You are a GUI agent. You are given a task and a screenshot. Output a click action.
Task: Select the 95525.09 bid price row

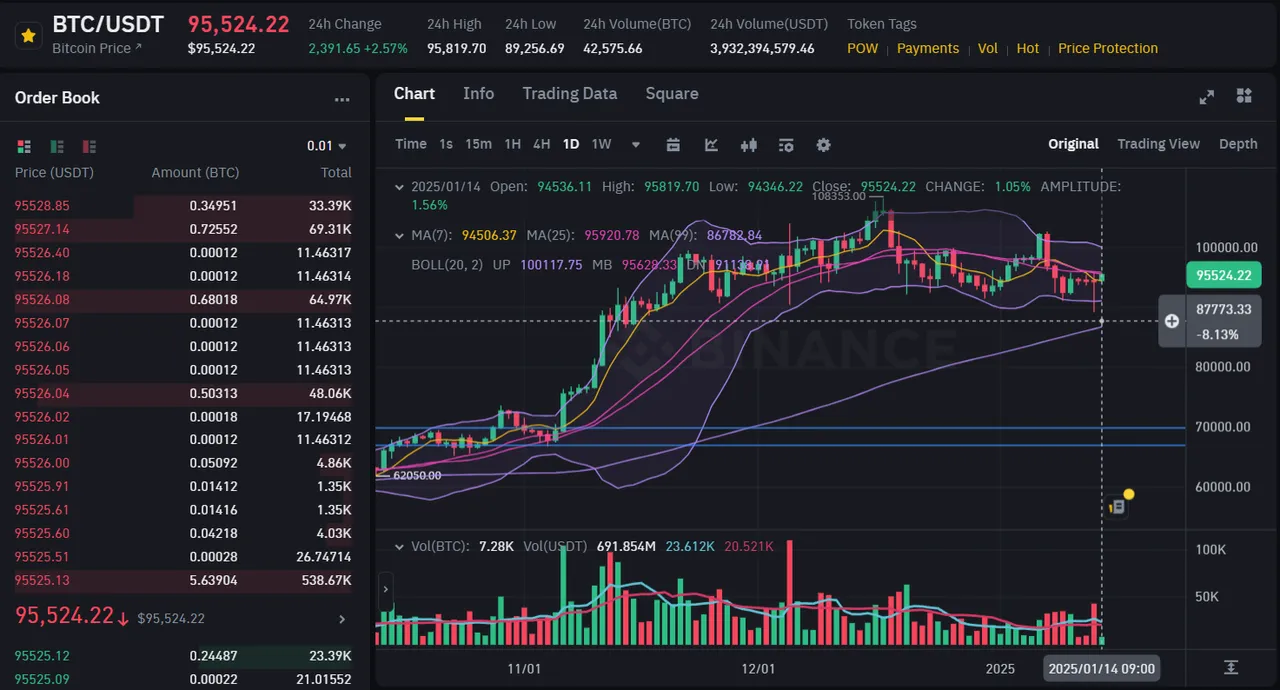185,679
